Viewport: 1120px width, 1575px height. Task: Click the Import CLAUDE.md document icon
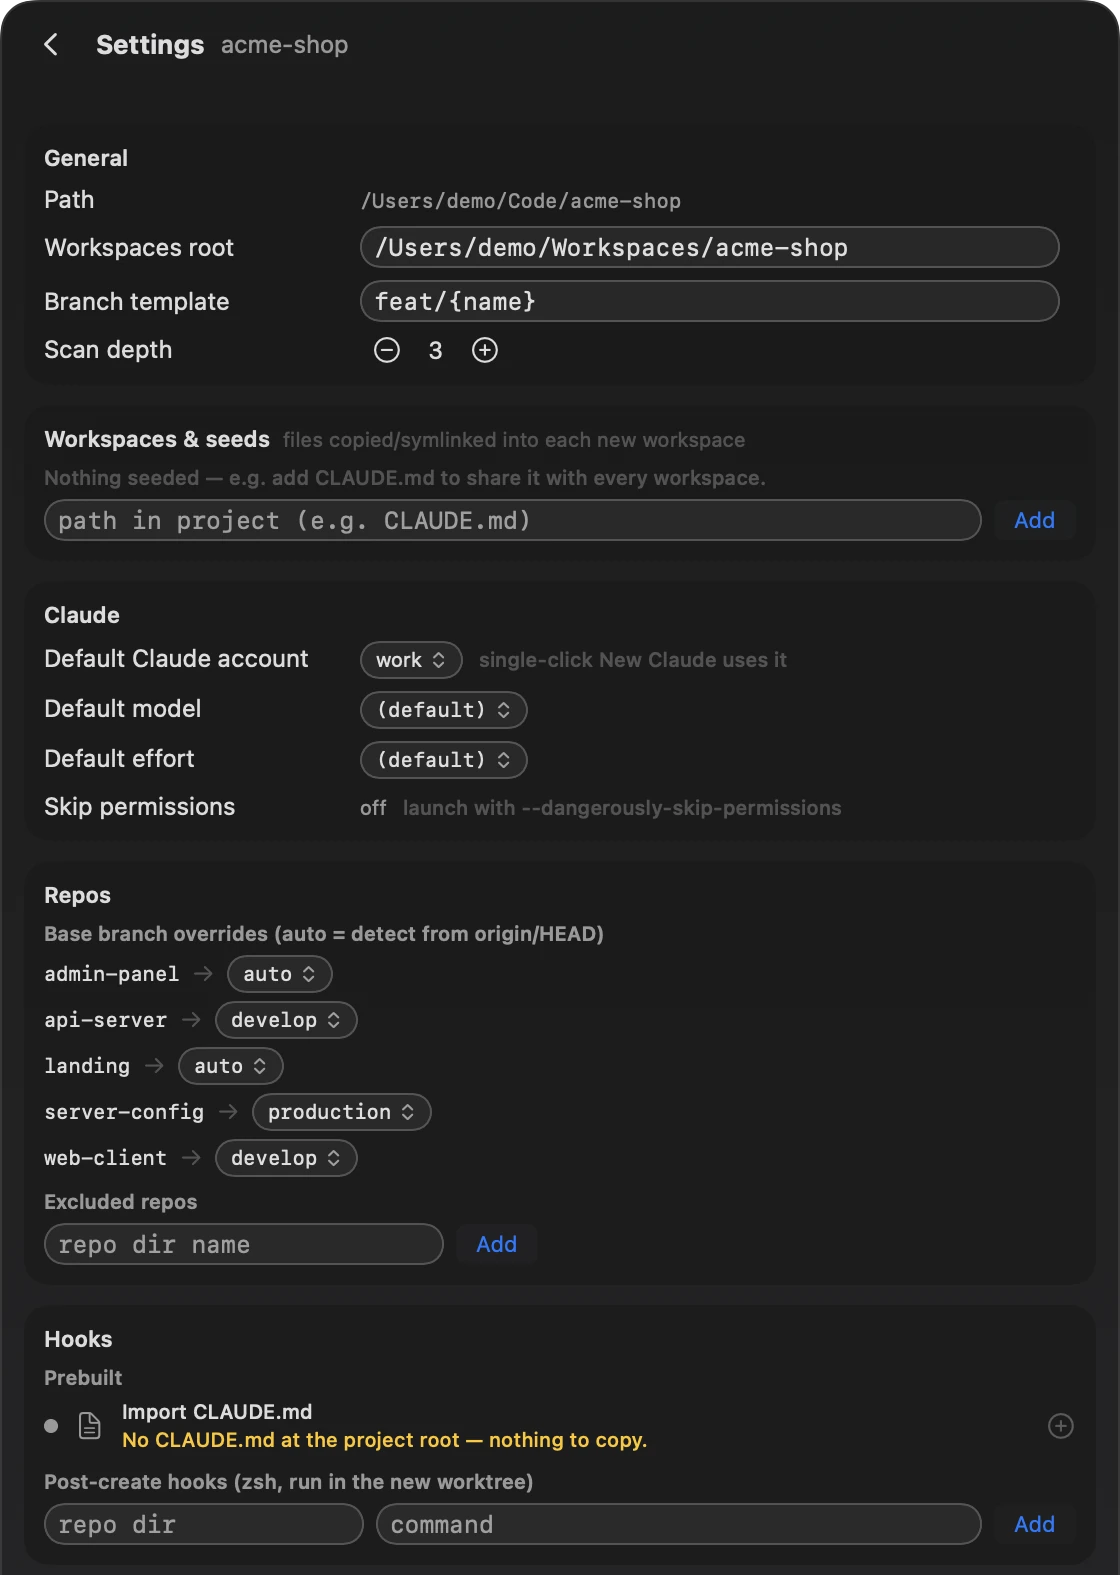(x=90, y=1426)
